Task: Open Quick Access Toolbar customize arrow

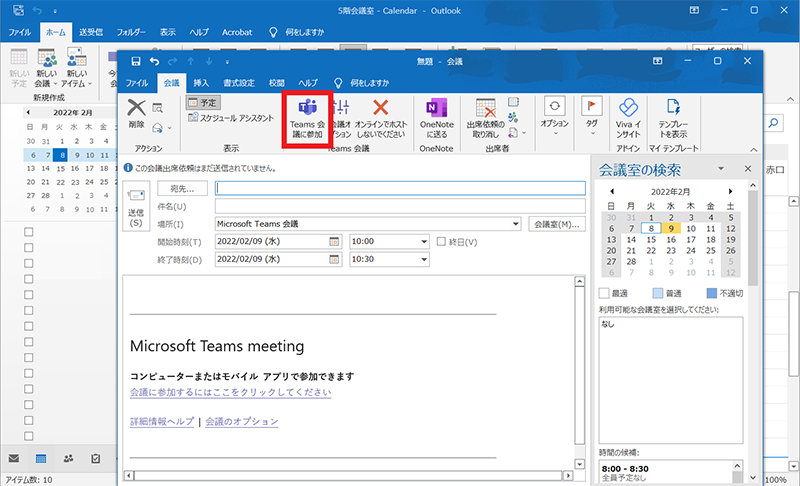Action: click(227, 62)
